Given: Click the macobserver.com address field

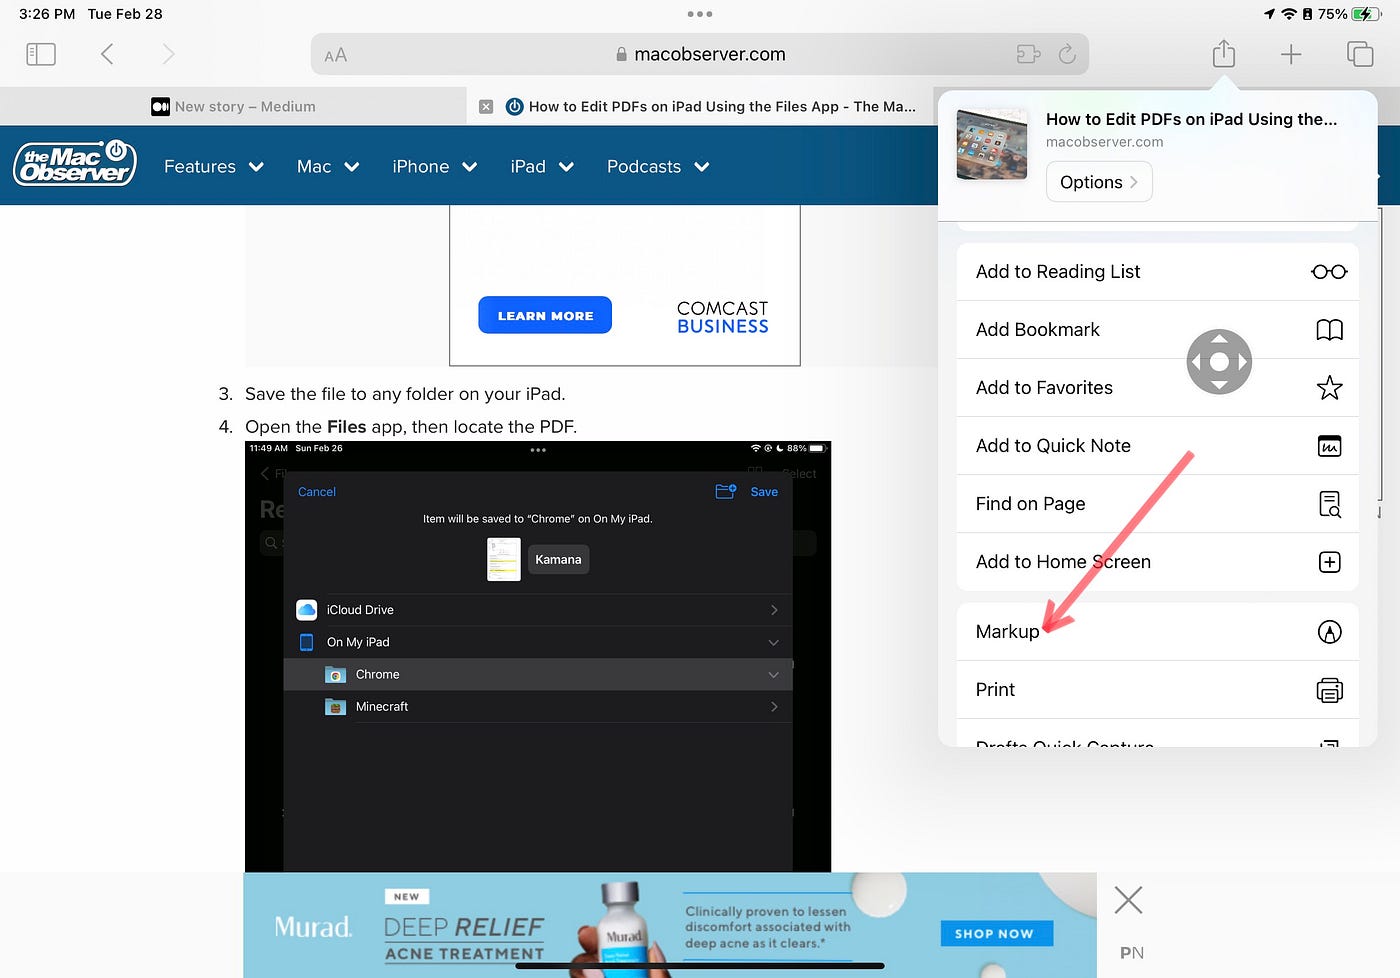Looking at the screenshot, I should [x=700, y=54].
